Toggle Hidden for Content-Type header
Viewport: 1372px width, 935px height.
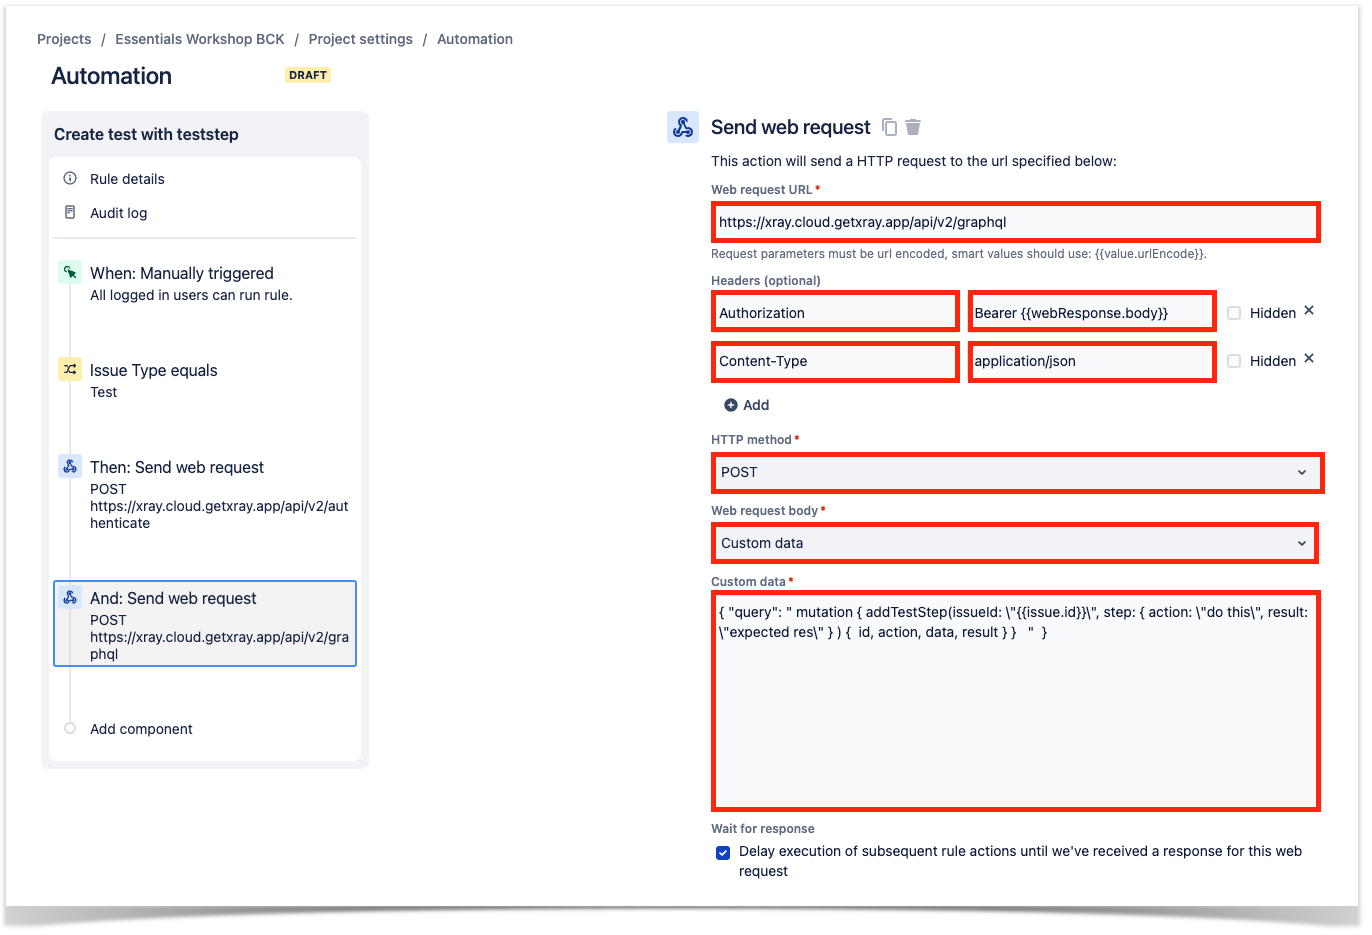coord(1234,361)
